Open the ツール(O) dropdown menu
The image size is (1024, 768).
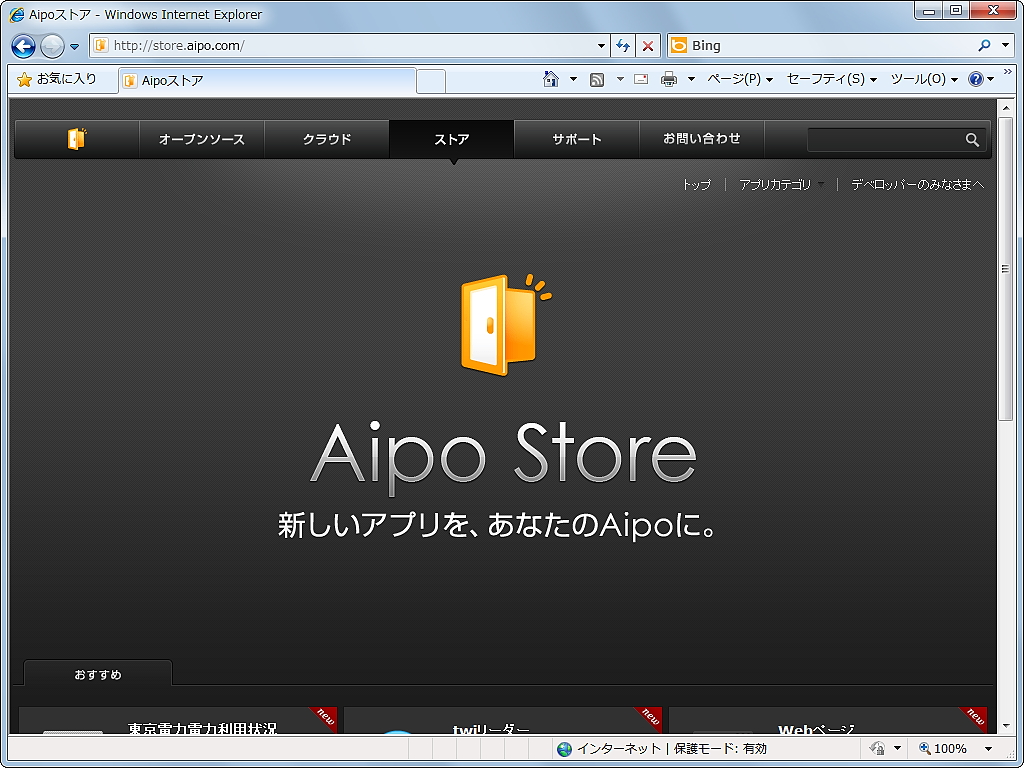click(918, 78)
